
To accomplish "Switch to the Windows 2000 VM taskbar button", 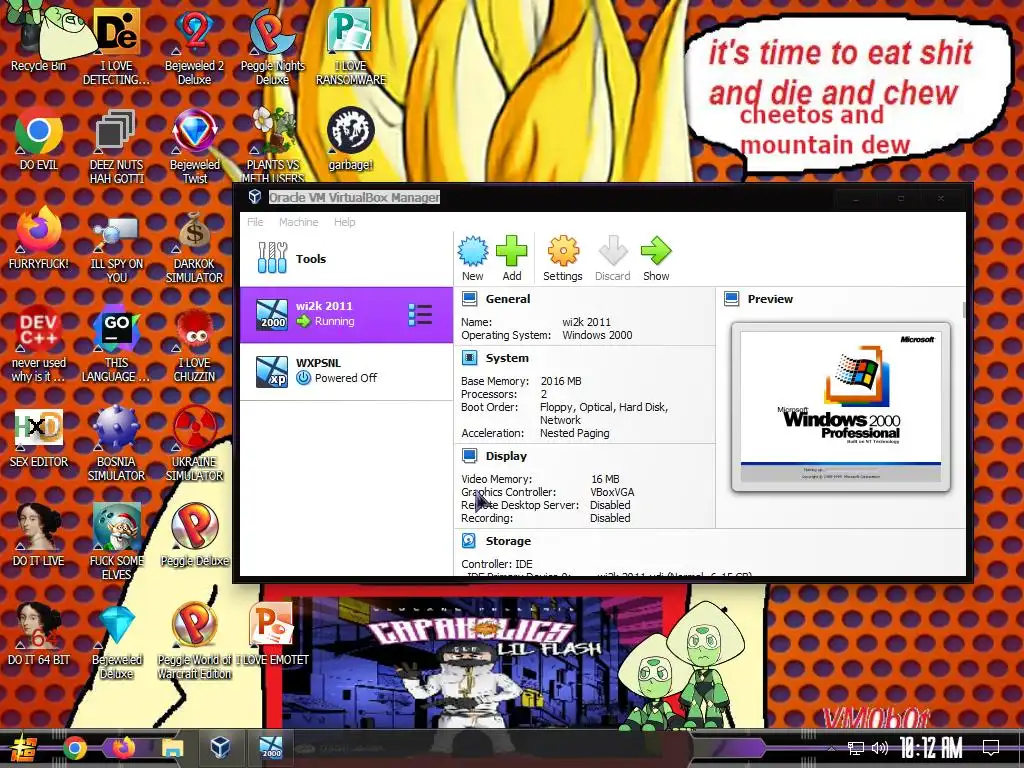I will coord(271,747).
